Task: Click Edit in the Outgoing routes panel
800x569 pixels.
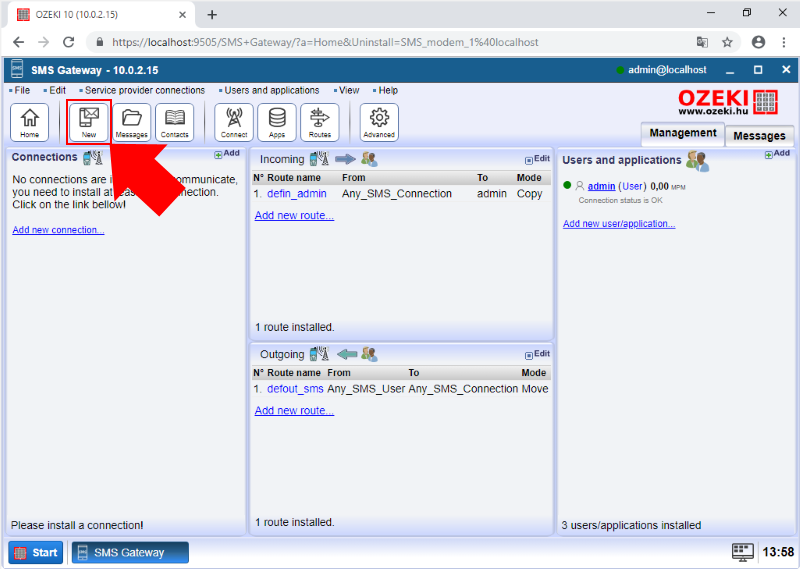Action: (537, 354)
